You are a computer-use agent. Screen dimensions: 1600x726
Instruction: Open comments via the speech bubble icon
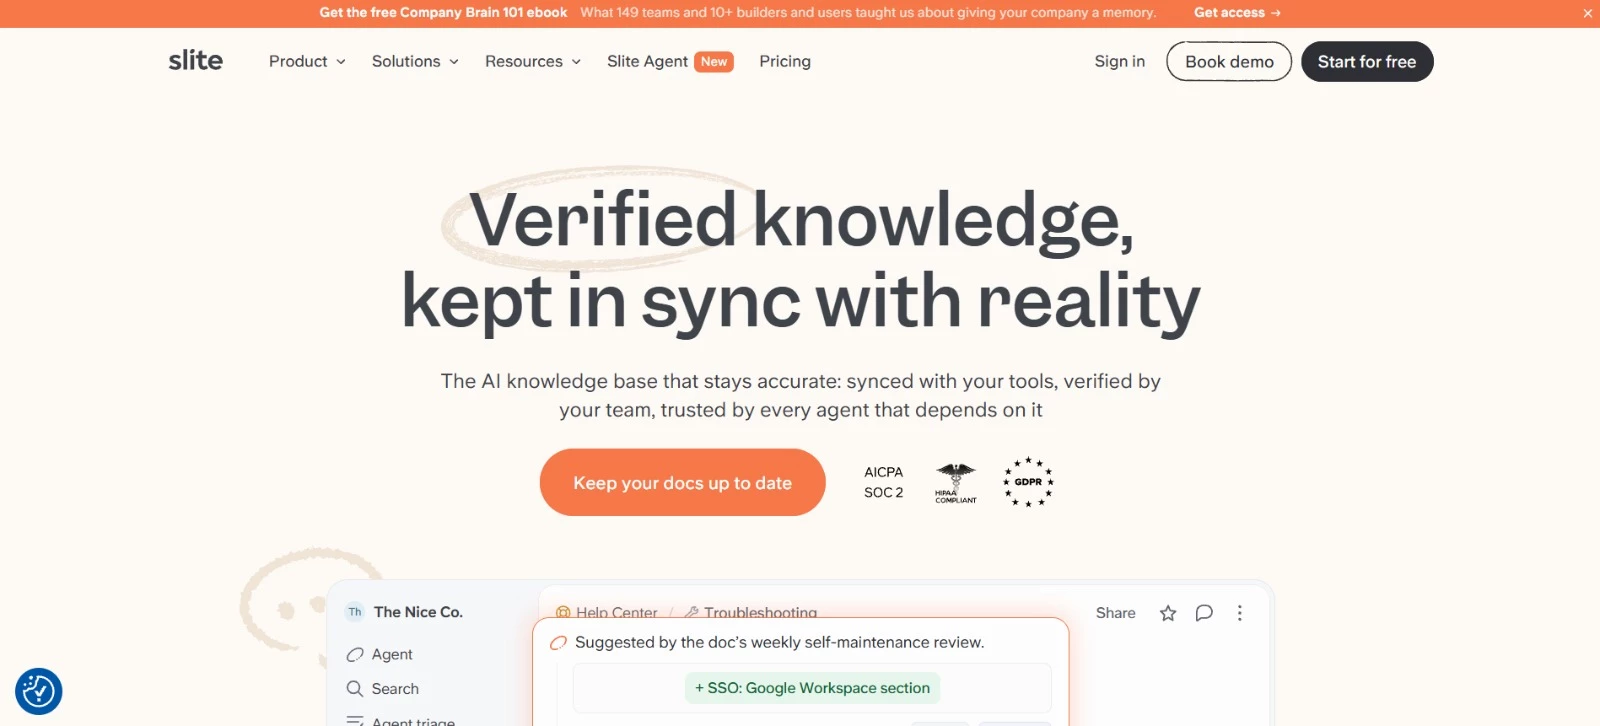pyautogui.click(x=1204, y=613)
